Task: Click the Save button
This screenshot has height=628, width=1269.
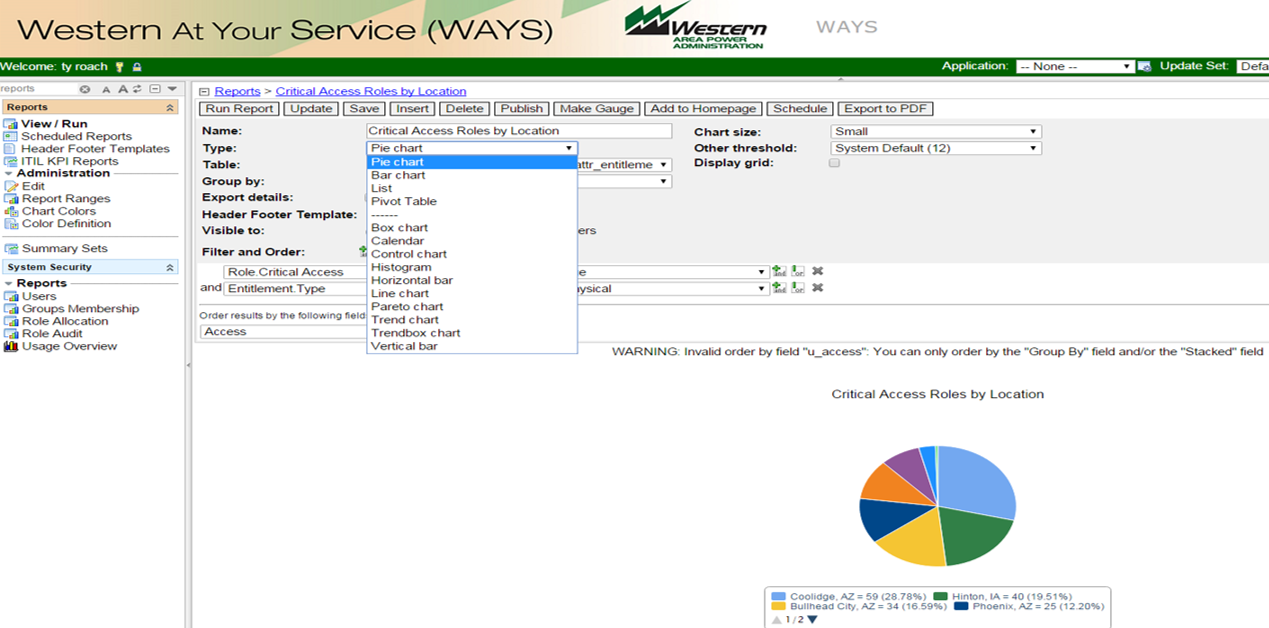Action: [364, 109]
